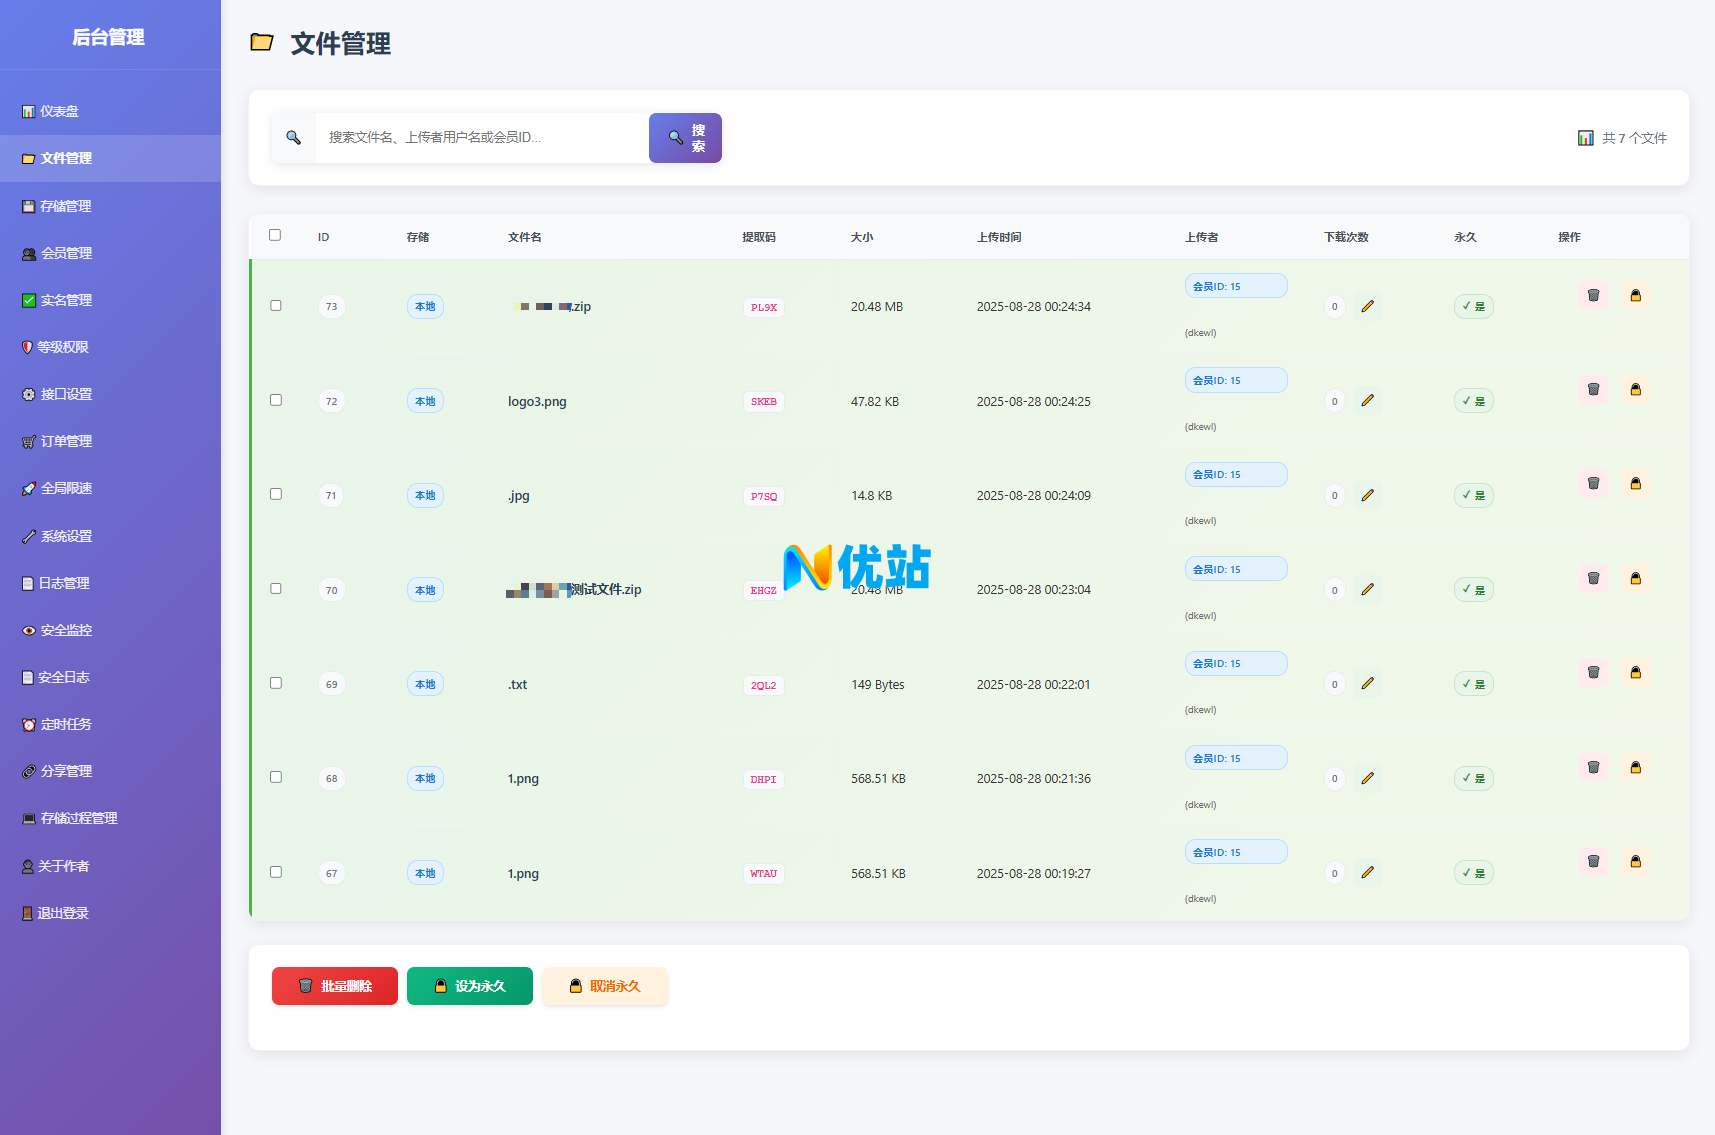Focus the file search input field
Viewport: 1715px width, 1135px height.
(482, 138)
